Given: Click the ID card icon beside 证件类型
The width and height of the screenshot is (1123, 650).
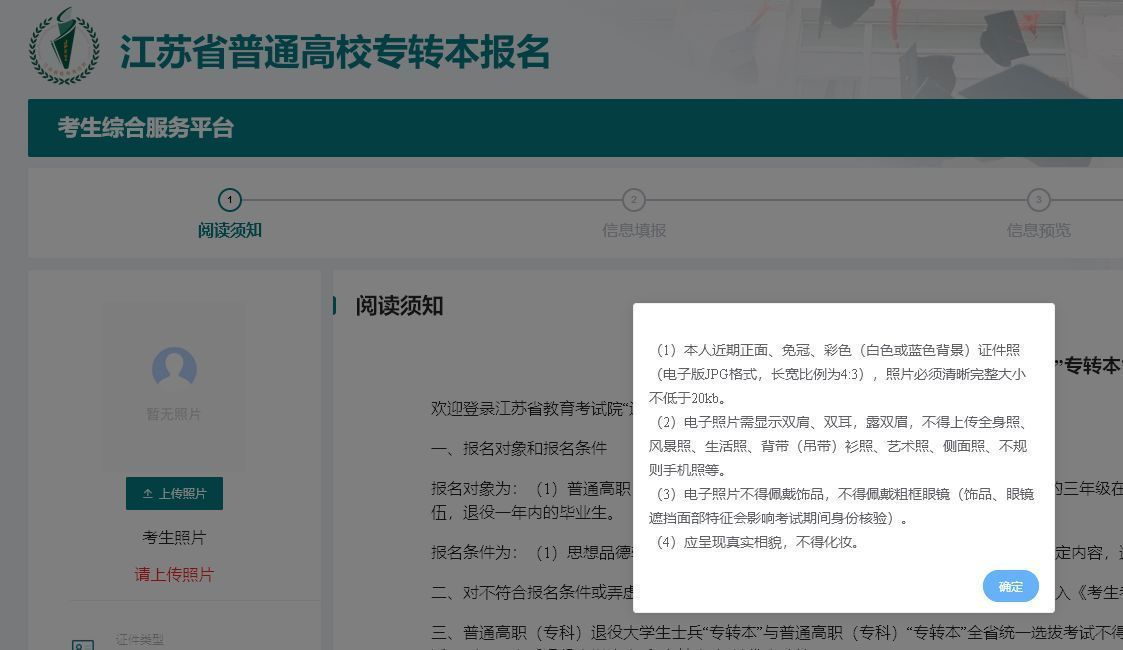Looking at the screenshot, I should pyautogui.click(x=83, y=645).
